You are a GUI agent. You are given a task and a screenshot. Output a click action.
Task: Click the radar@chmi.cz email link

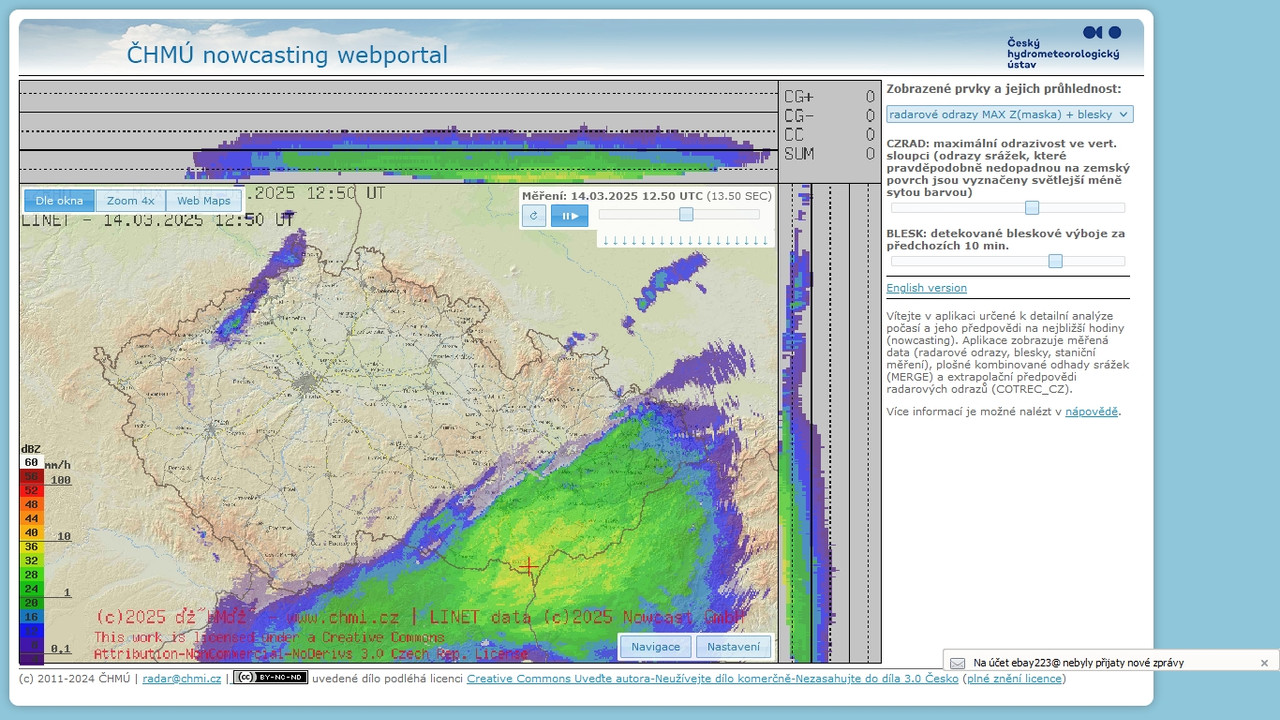click(x=182, y=679)
